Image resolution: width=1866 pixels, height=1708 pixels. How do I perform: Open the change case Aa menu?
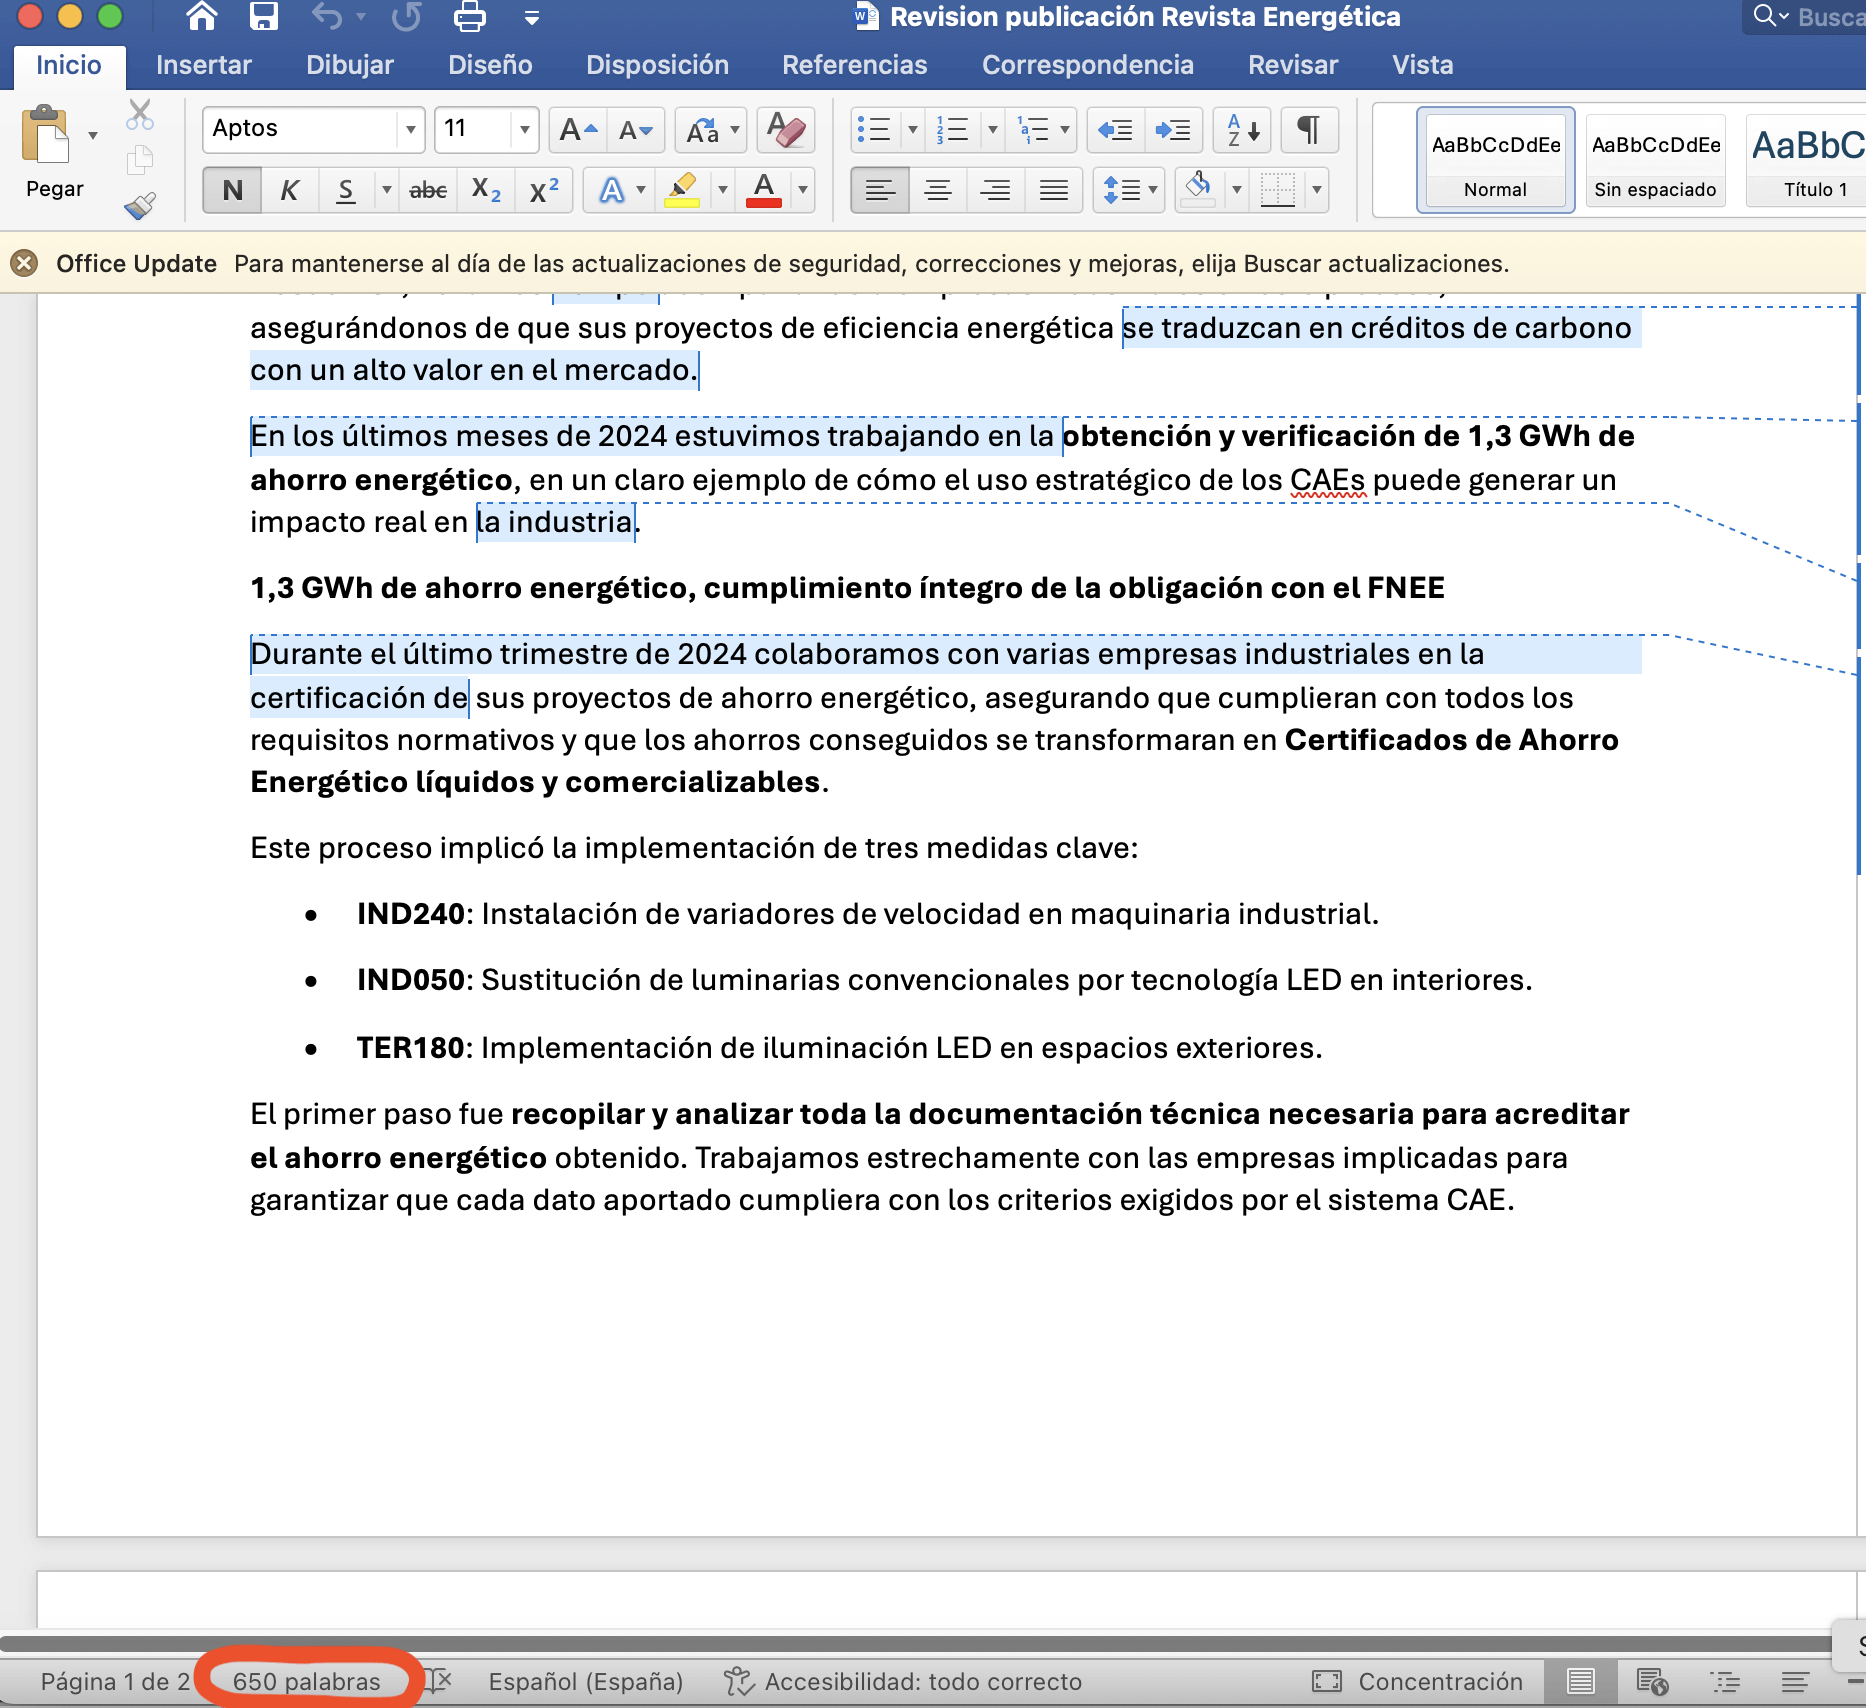coord(710,130)
